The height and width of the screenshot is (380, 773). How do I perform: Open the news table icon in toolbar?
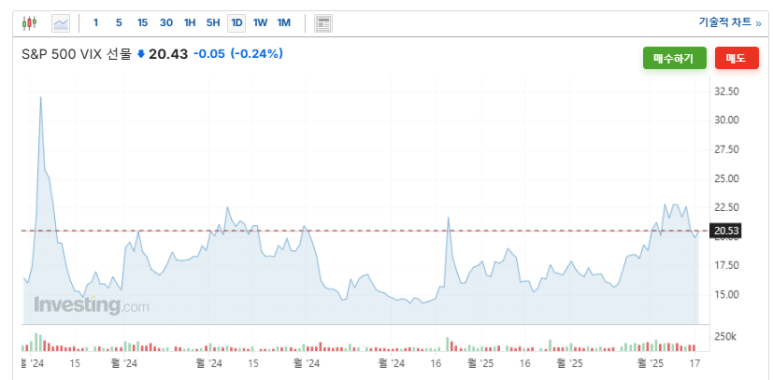tap(323, 23)
